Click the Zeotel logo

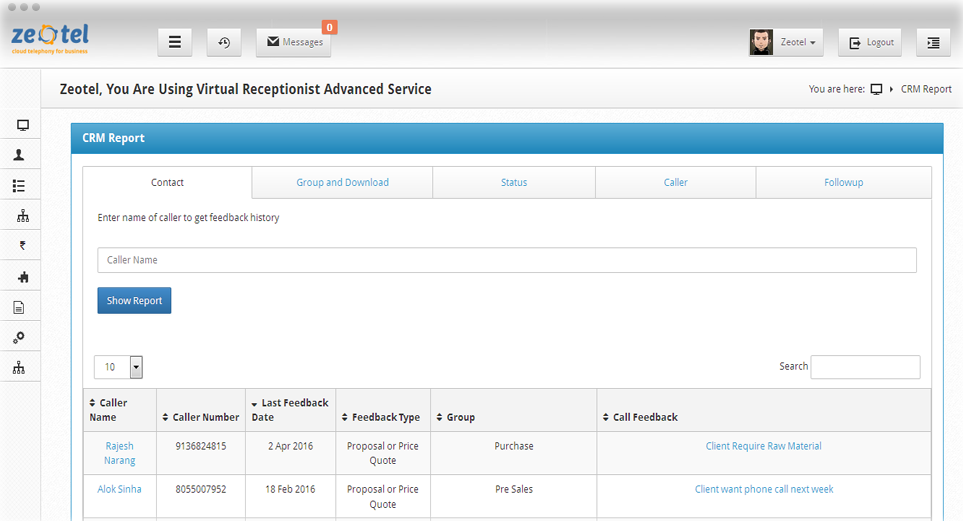pyautogui.click(x=50, y=38)
